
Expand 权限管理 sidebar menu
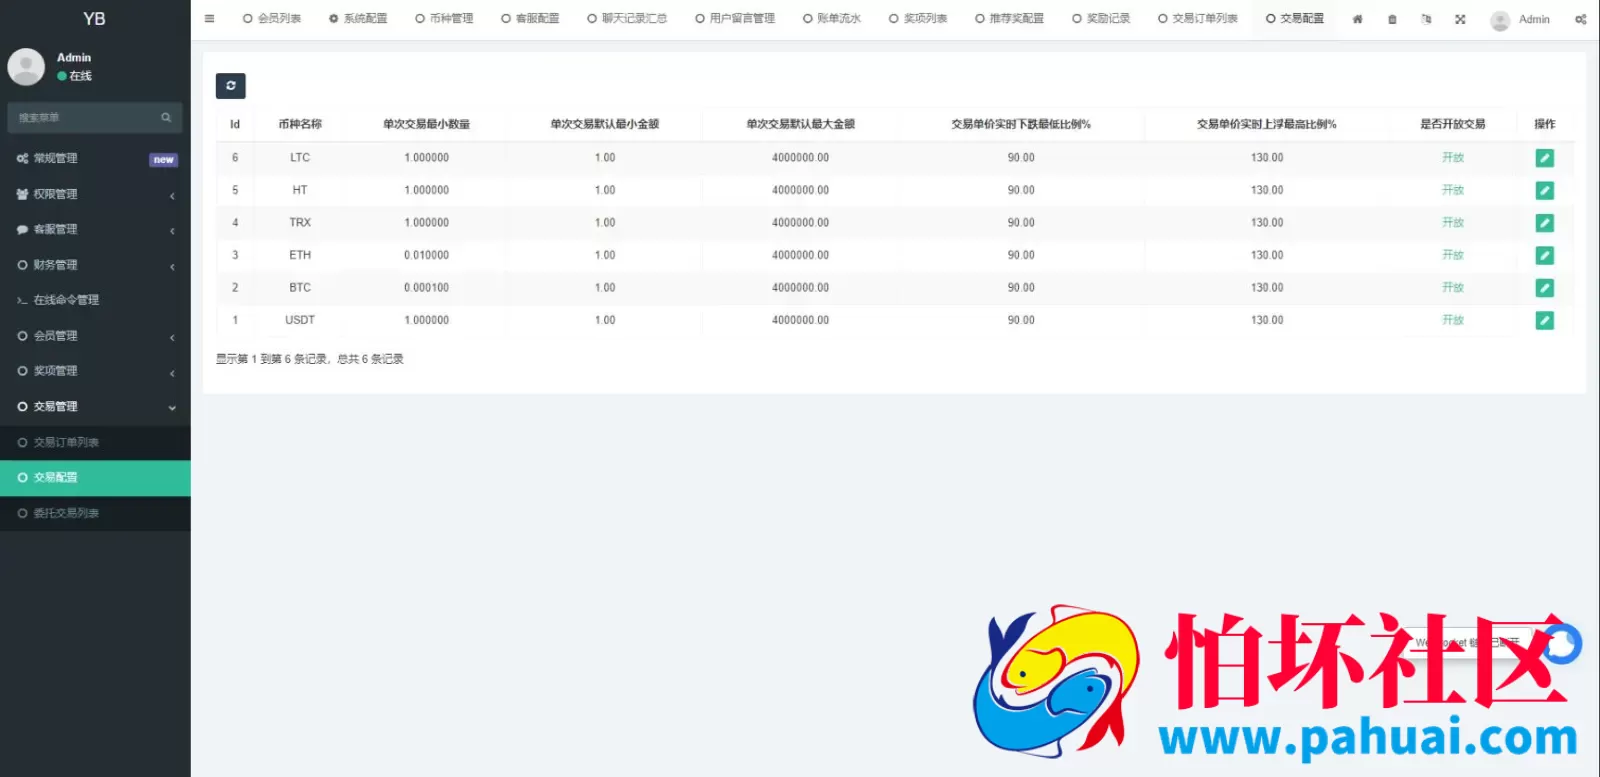tap(95, 194)
